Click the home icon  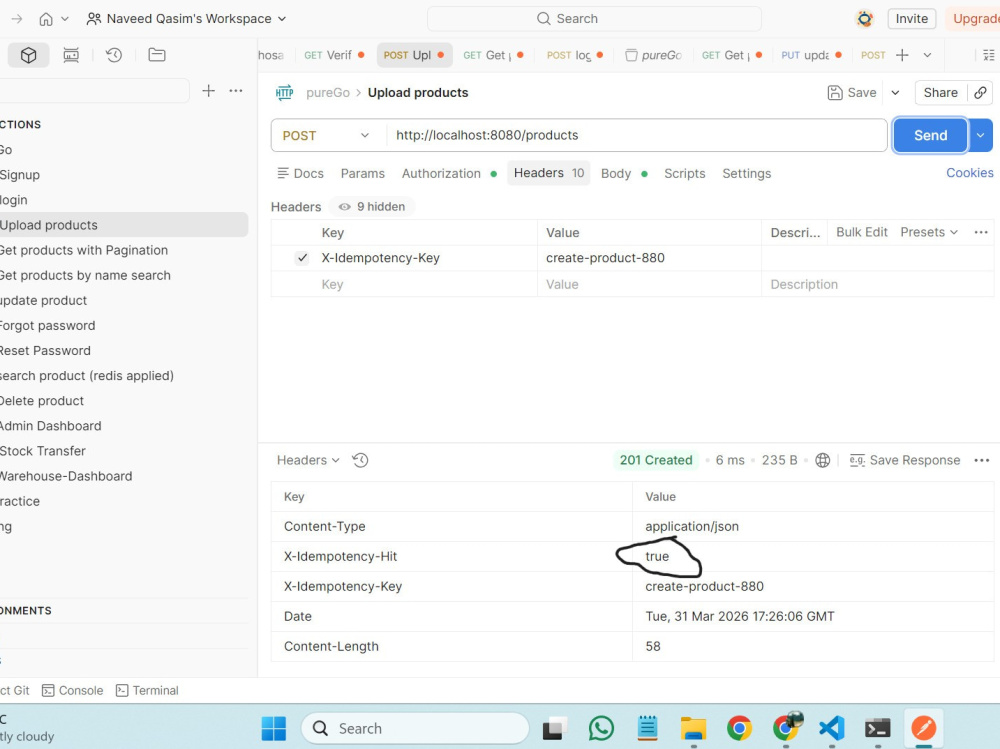coord(46,19)
